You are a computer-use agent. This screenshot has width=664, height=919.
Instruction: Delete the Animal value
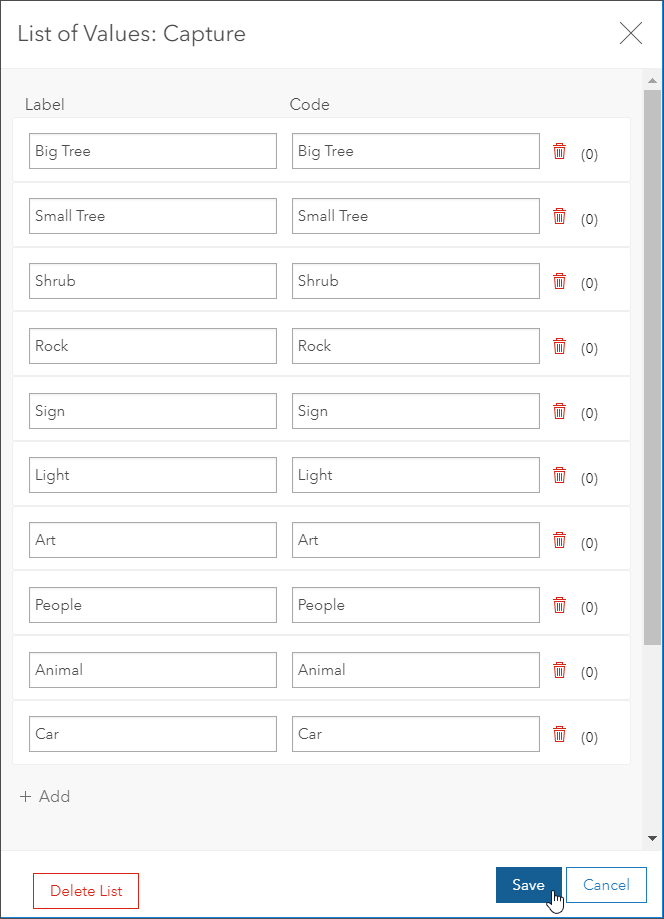[560, 670]
